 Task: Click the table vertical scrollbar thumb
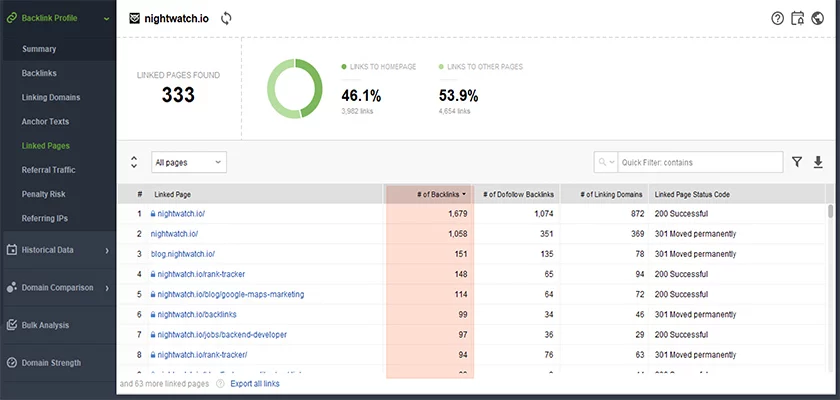pos(830,211)
